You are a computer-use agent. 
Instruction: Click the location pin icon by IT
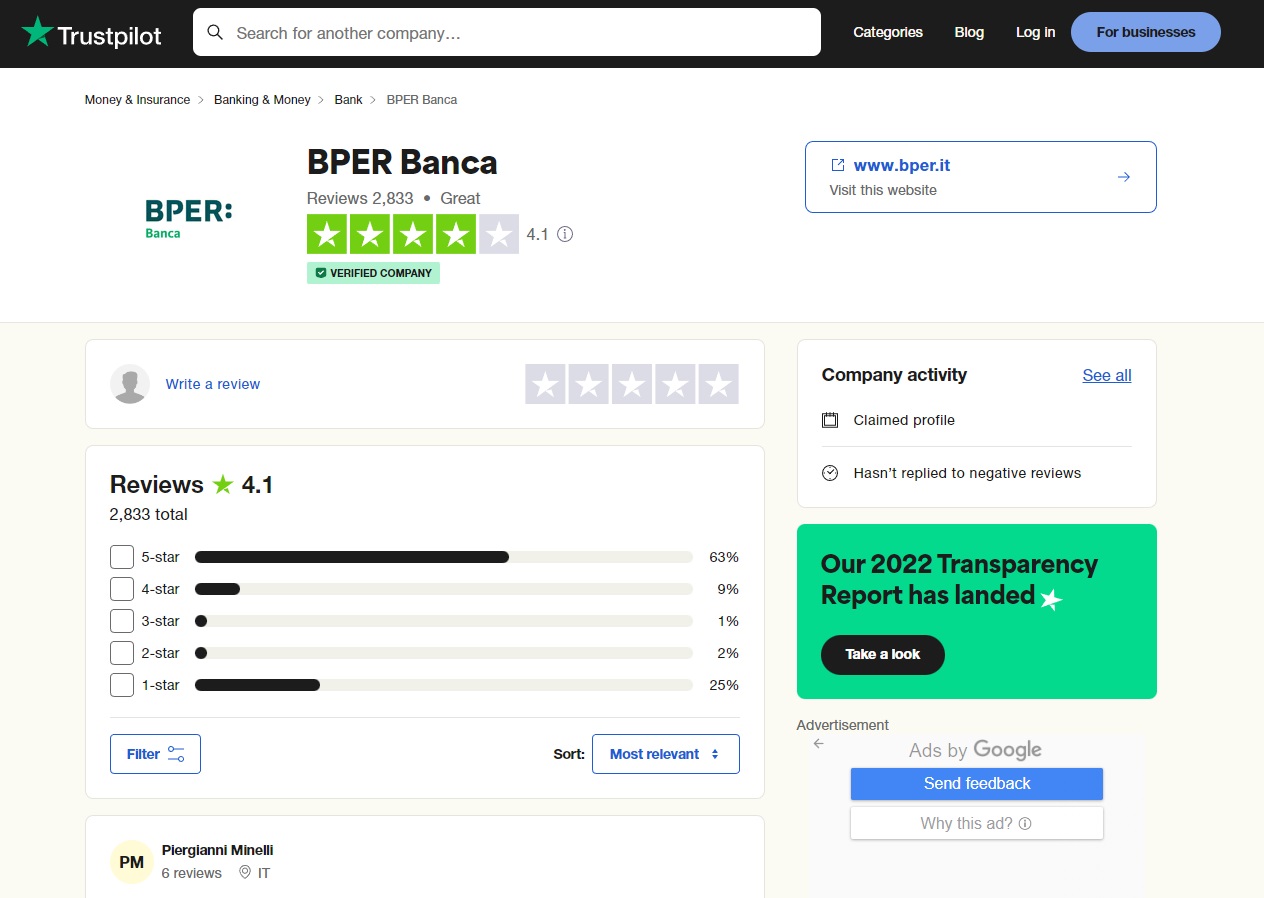click(x=245, y=873)
